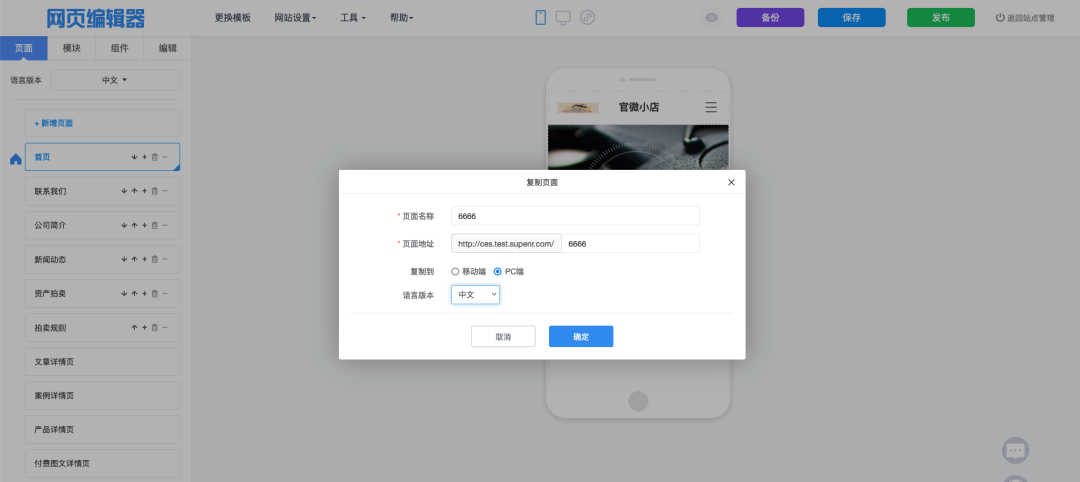
Task: Click 确定 button in dialog
Action: click(581, 337)
